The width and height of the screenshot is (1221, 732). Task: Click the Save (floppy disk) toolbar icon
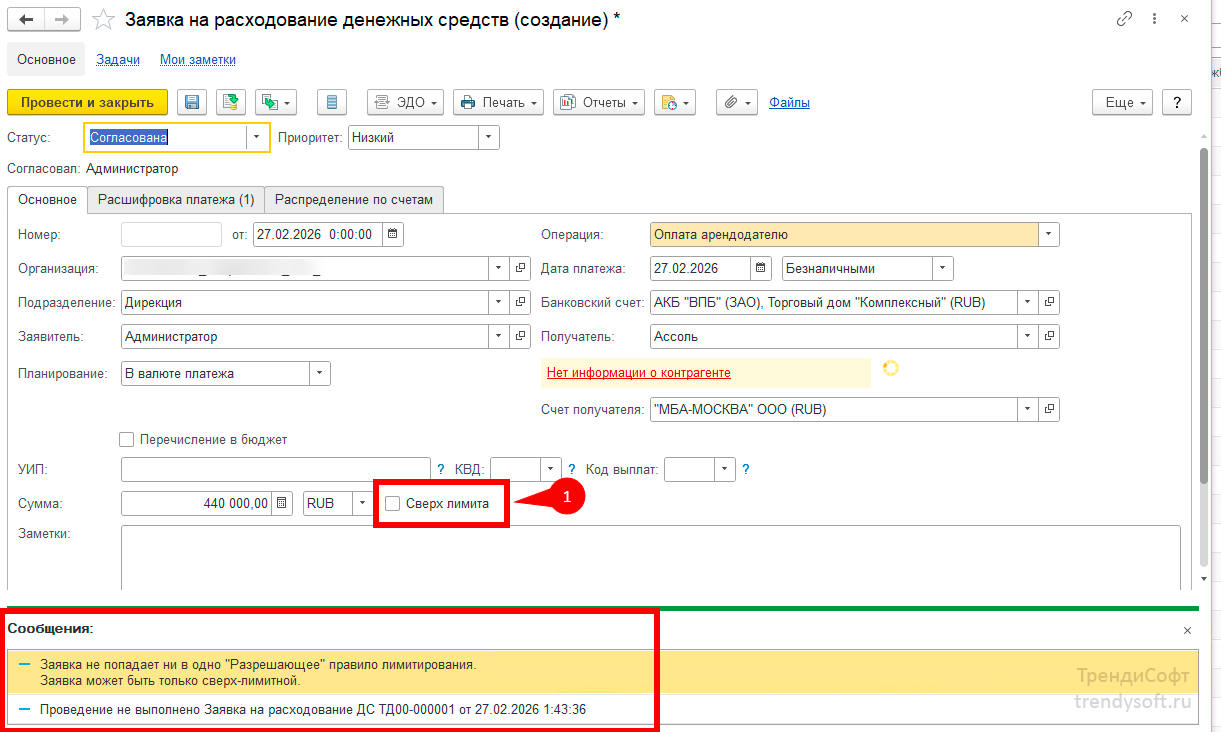[x=191, y=102]
